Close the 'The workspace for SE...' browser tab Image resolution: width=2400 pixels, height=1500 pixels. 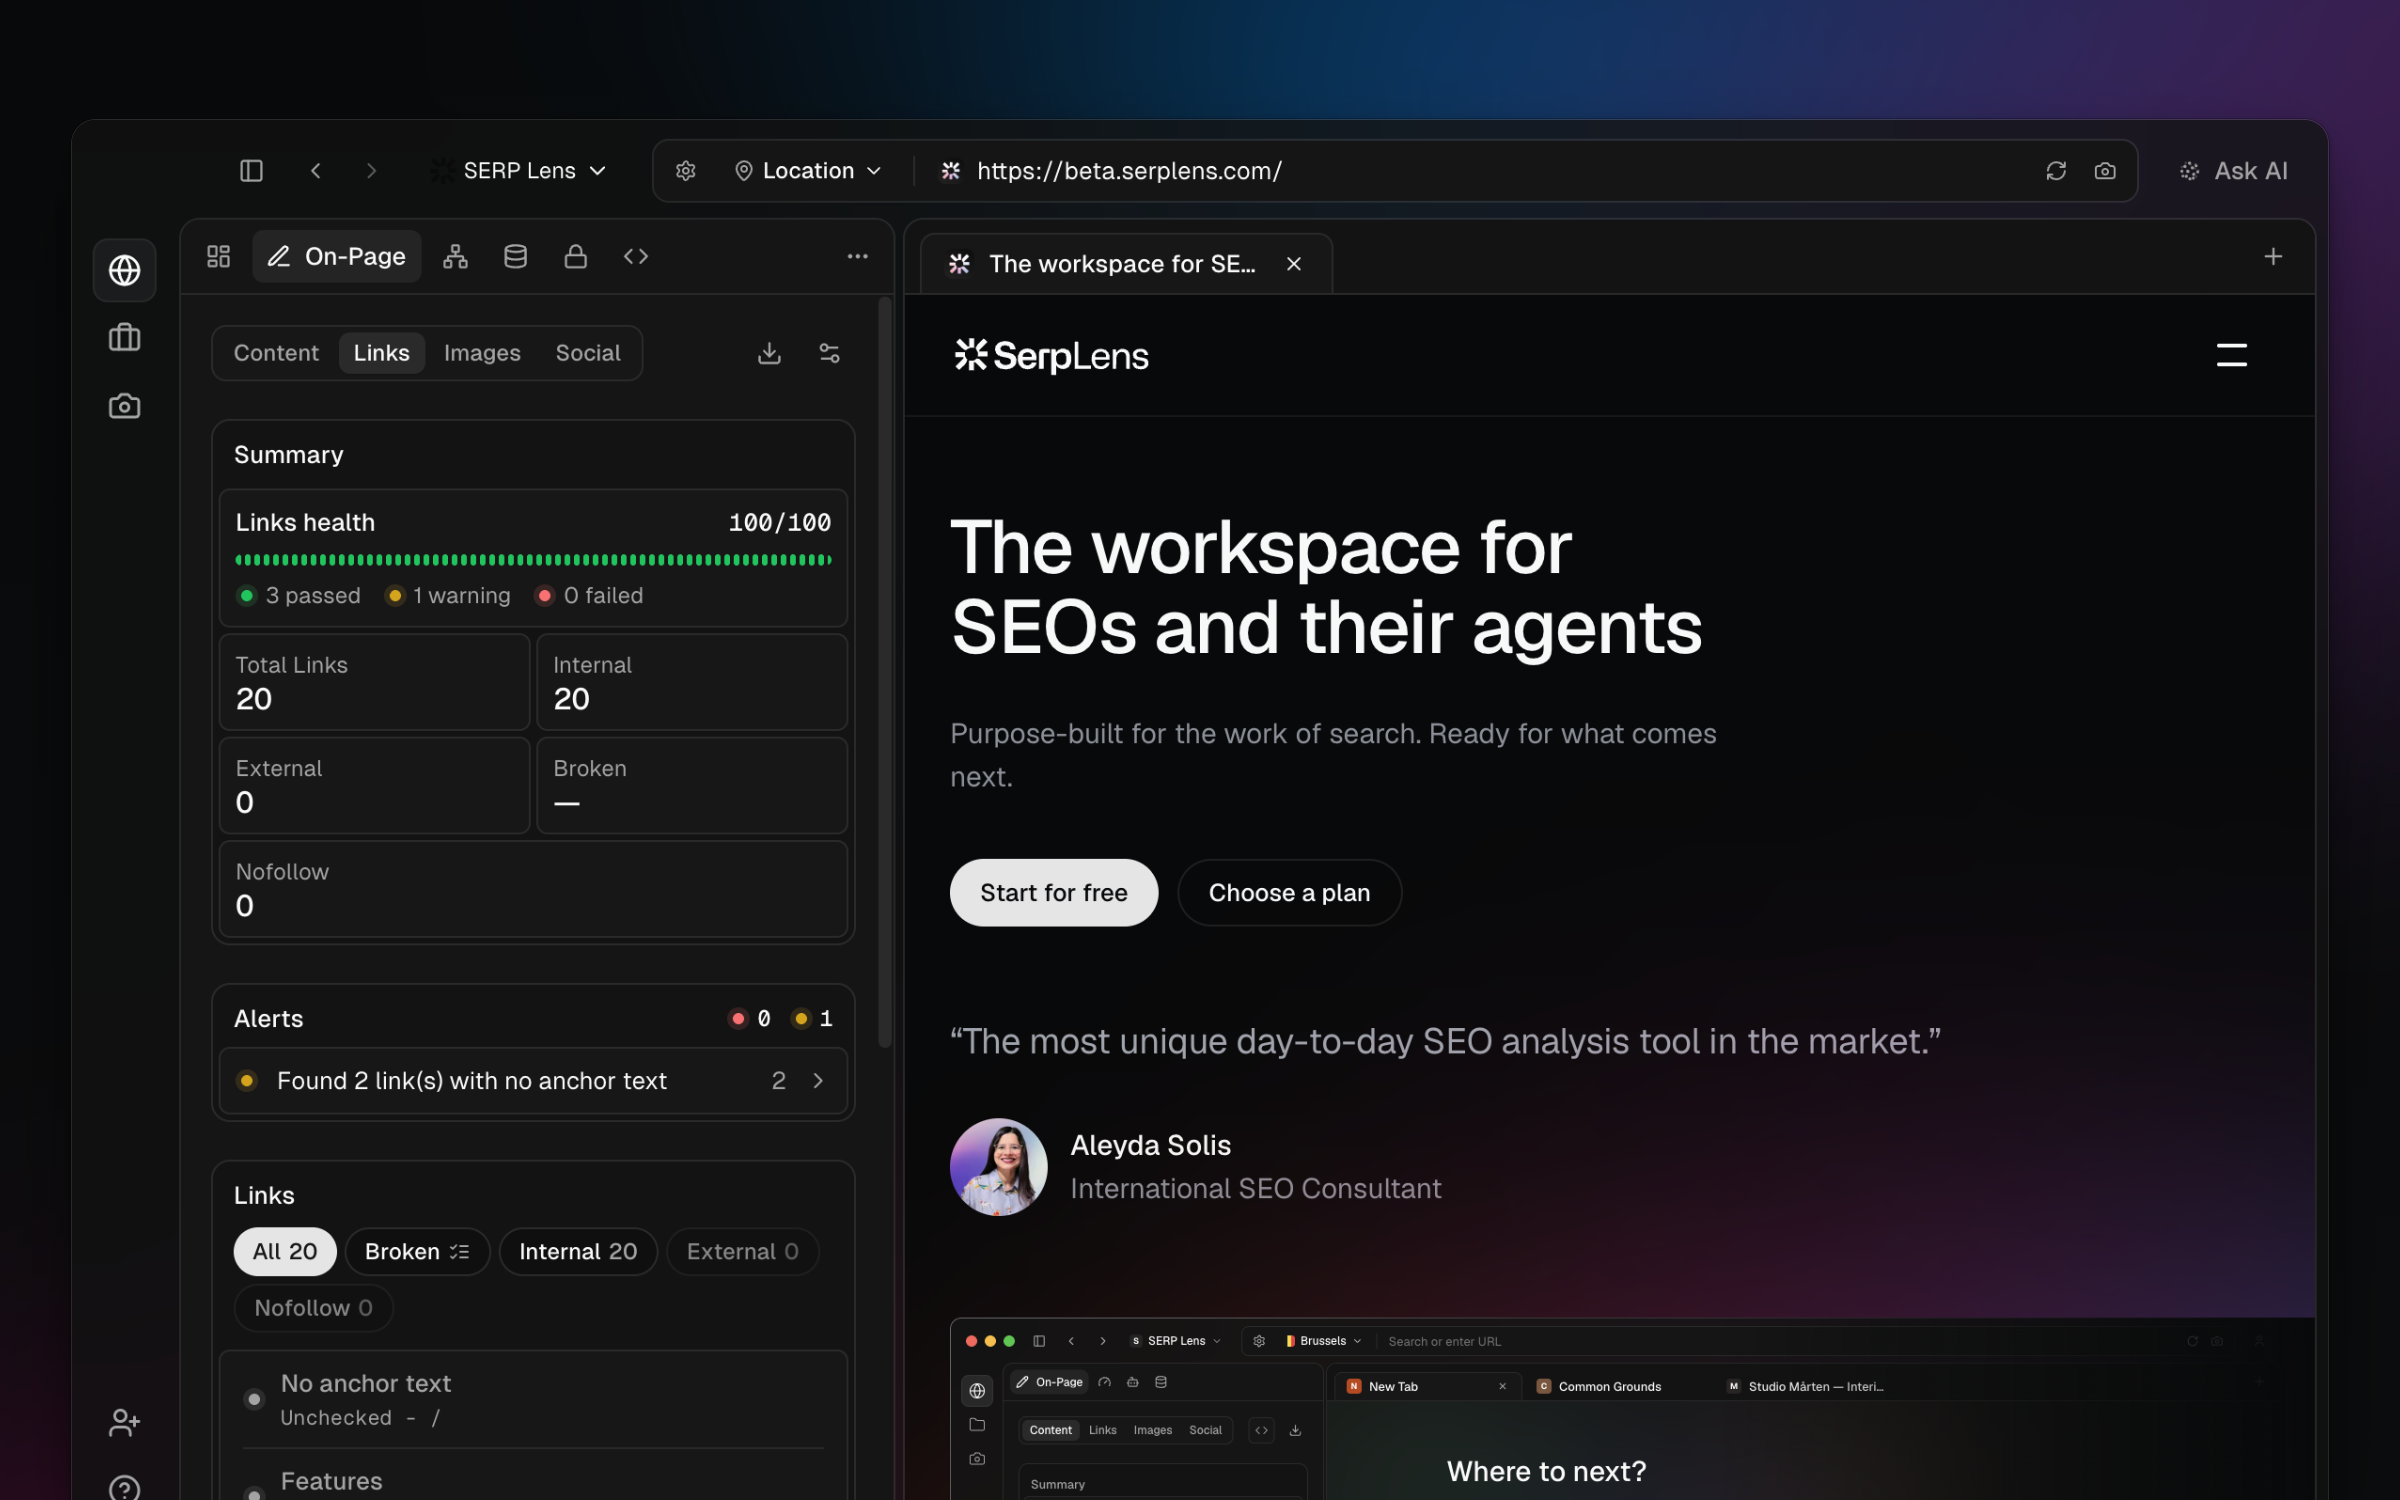[x=1294, y=264]
